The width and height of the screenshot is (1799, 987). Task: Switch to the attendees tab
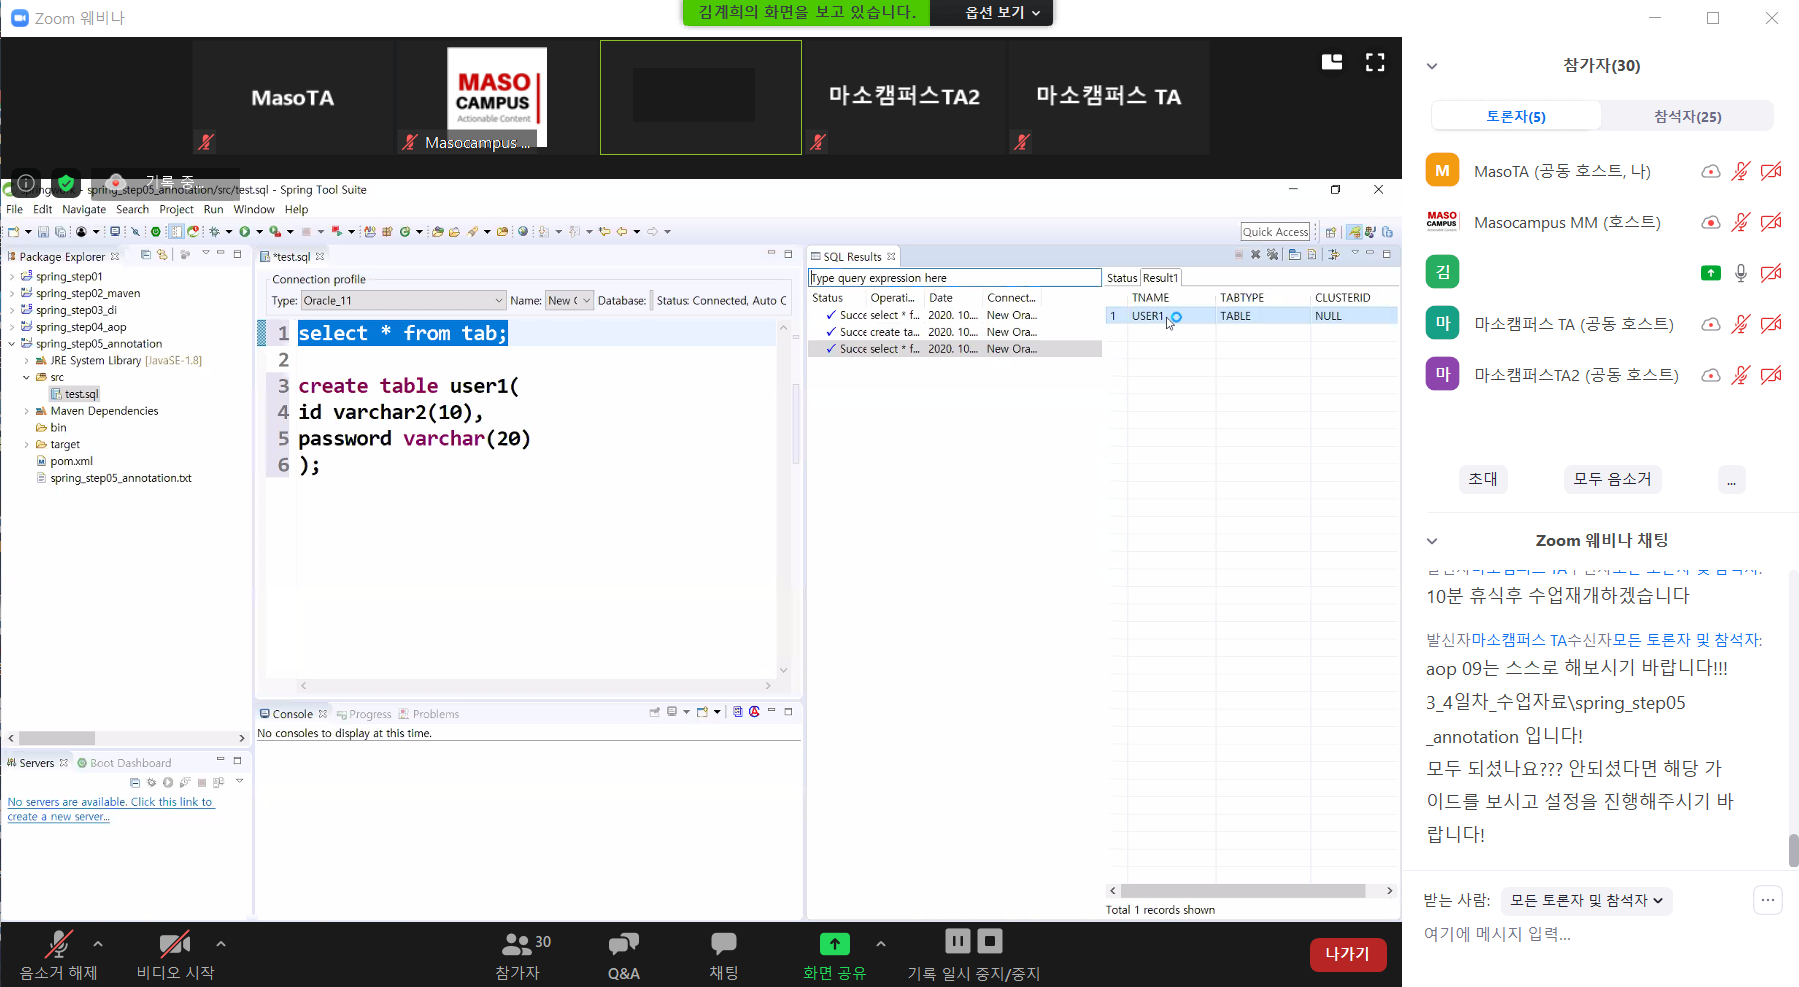click(x=1687, y=117)
